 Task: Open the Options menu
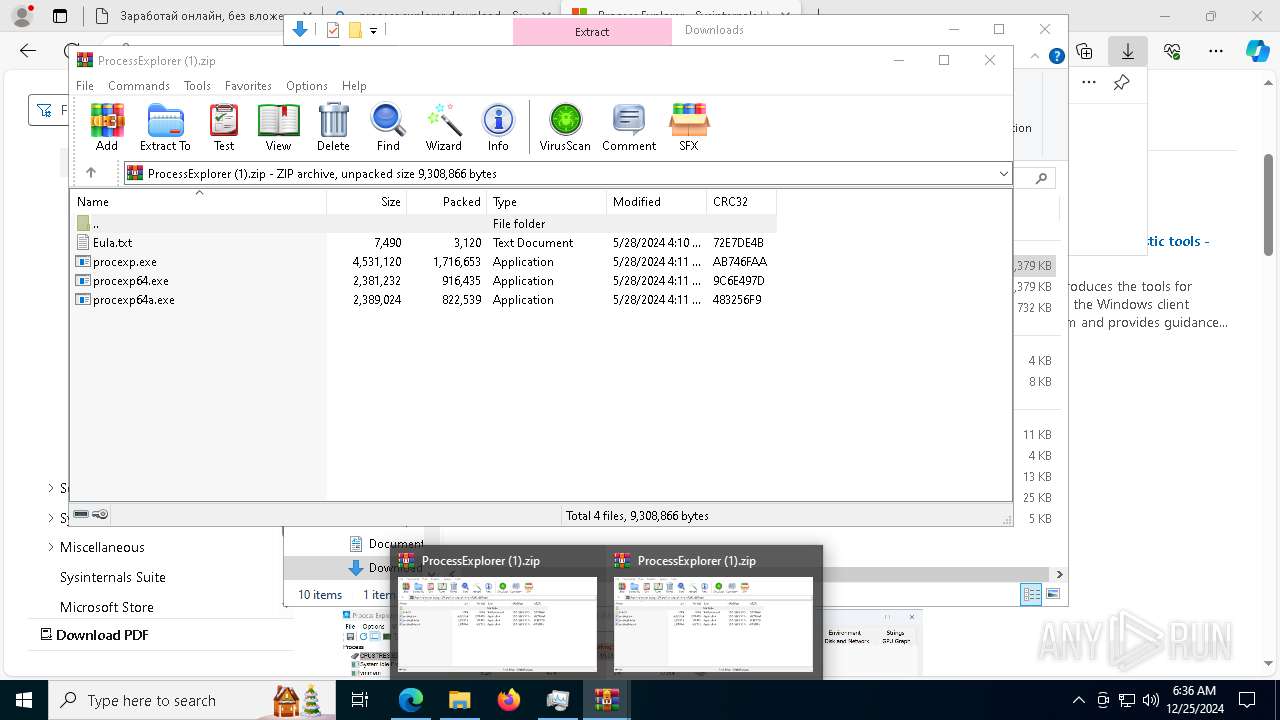307,86
